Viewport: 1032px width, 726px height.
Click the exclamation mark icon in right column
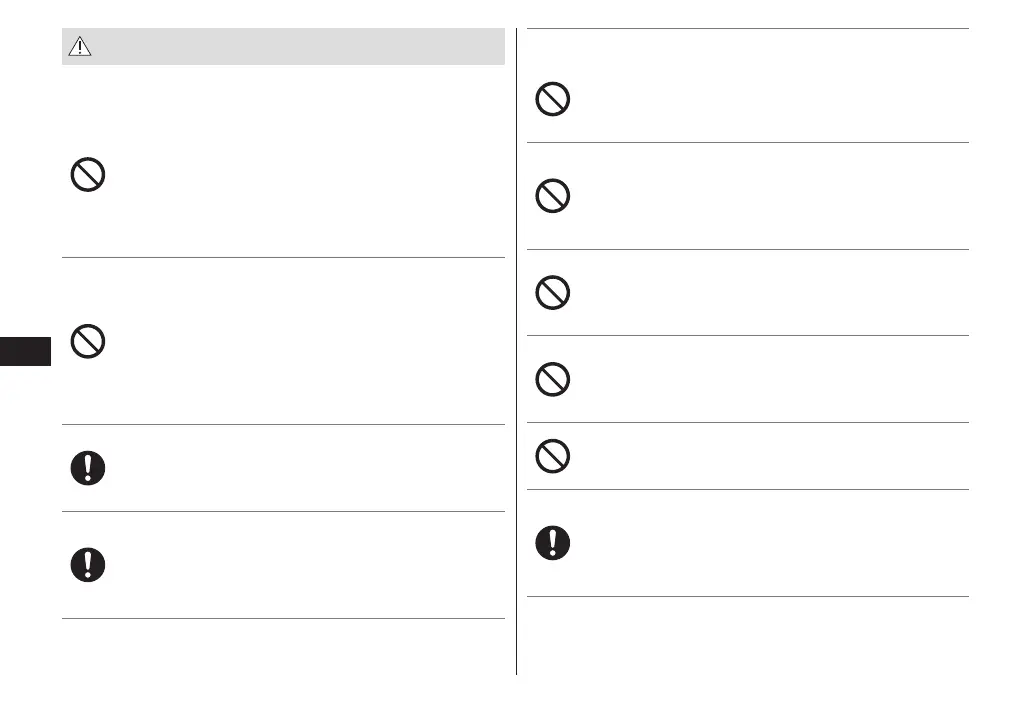click(553, 542)
